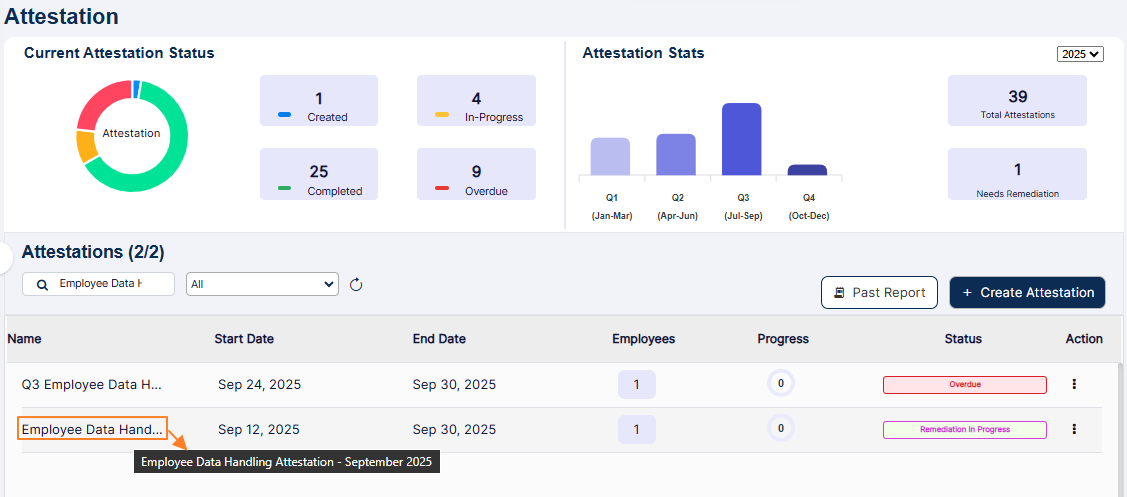Select the Q3 bar in Attestation Stats chart
Image resolution: width=1127 pixels, height=497 pixels.
pos(742,140)
